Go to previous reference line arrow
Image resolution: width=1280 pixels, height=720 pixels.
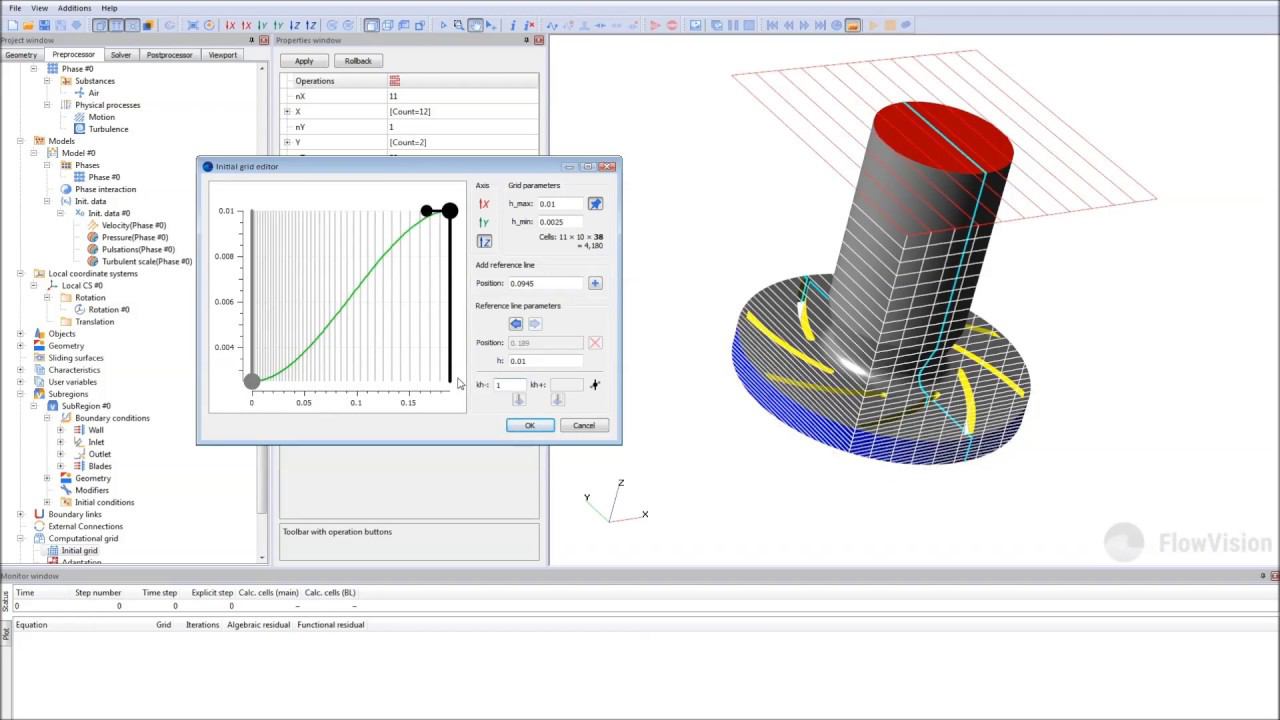(516, 324)
